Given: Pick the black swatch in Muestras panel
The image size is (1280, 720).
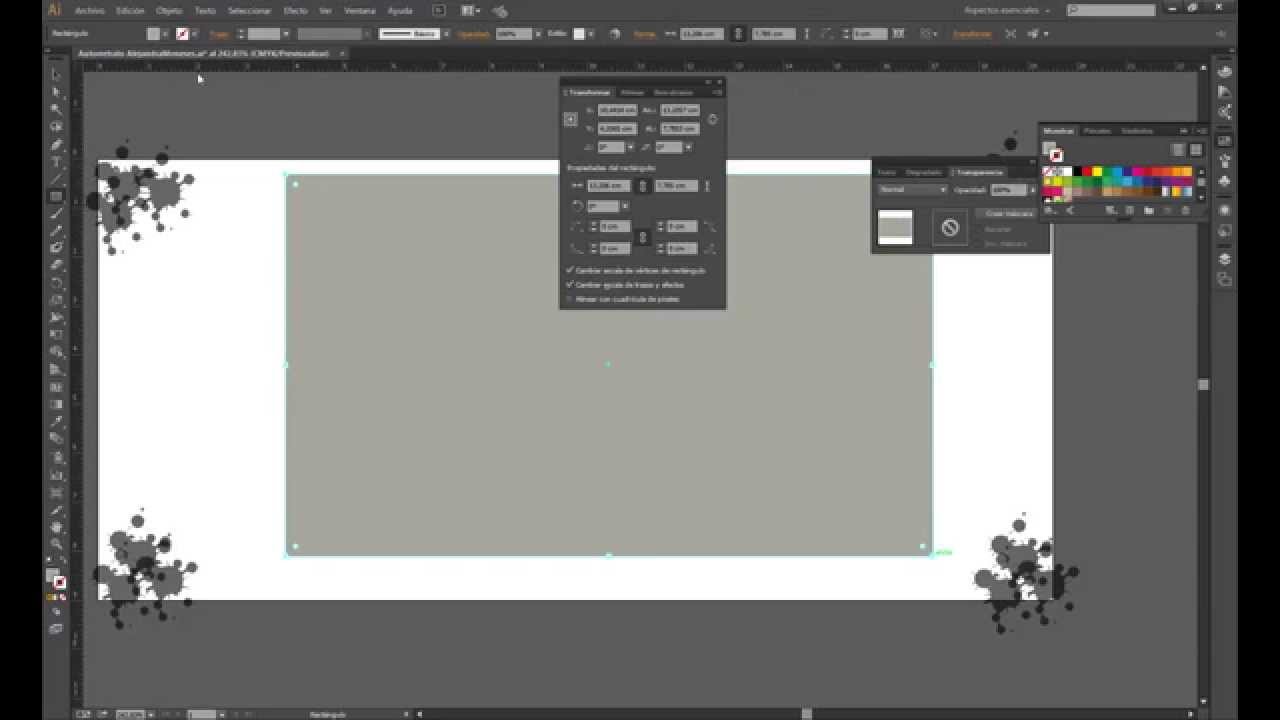Looking at the screenshot, I should tap(1077, 171).
